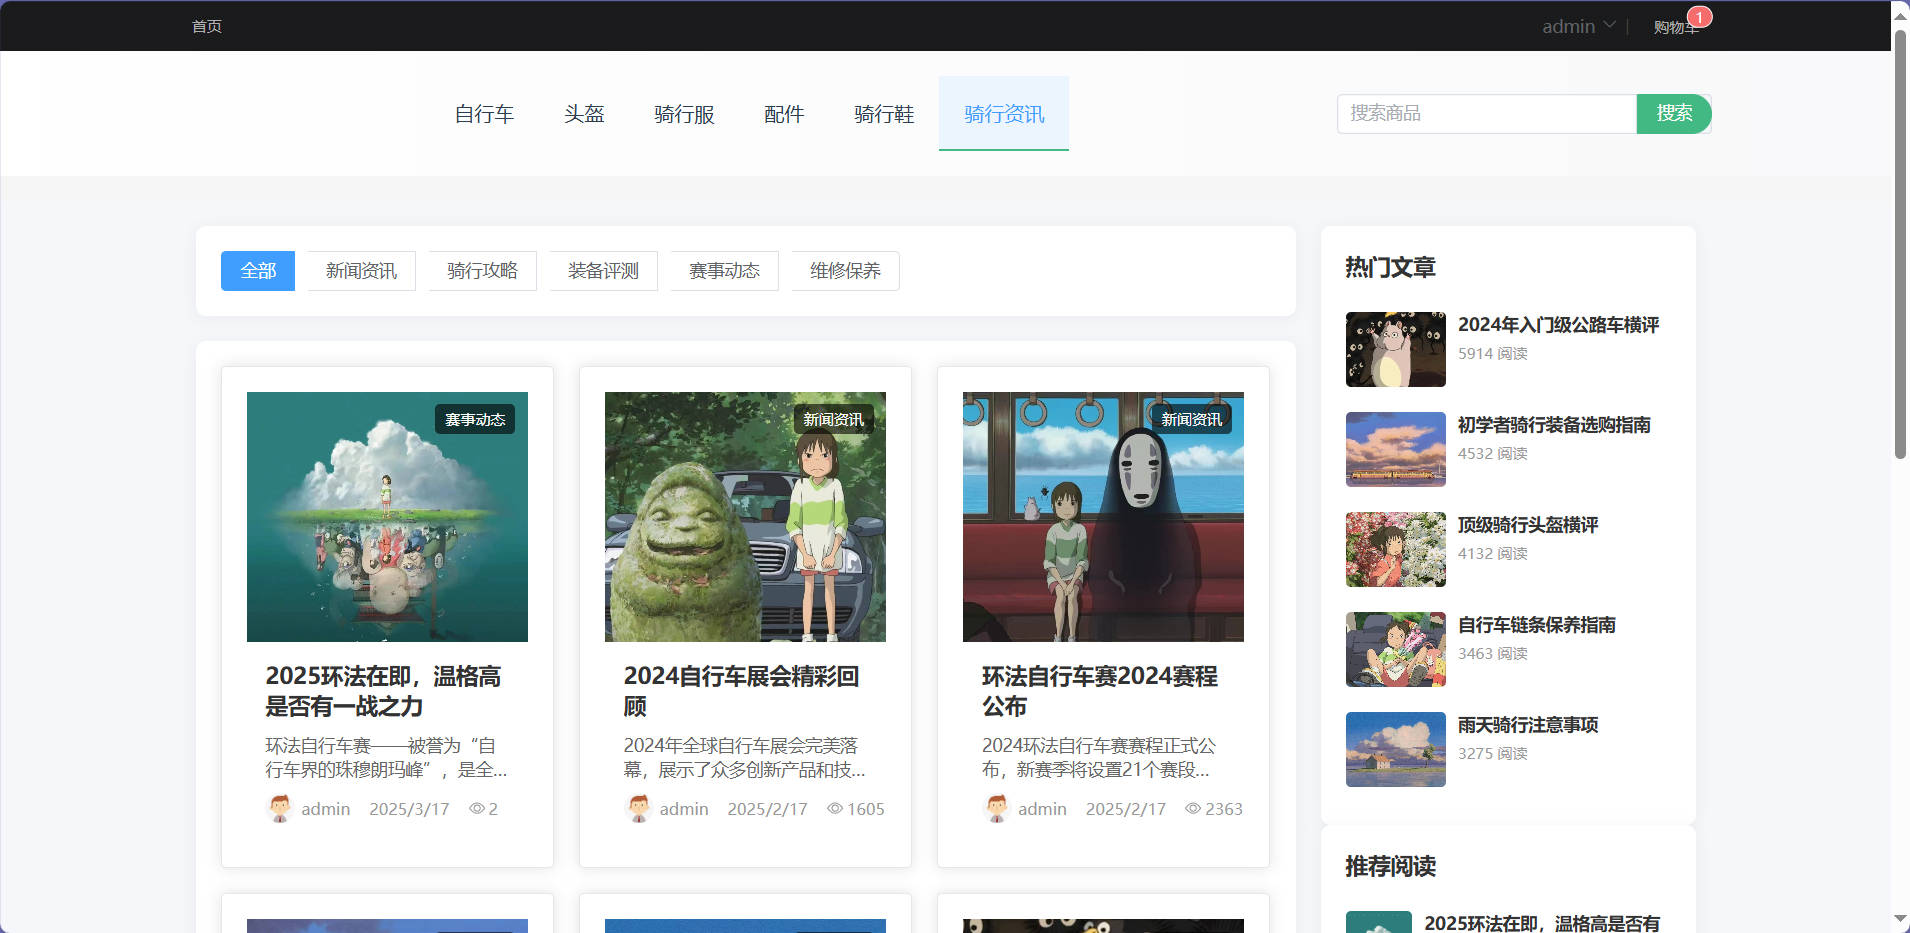This screenshot has height=933, width=1910.
Task: Click title 2025环法在即，温格高是否有一战之力
Action: (384, 691)
